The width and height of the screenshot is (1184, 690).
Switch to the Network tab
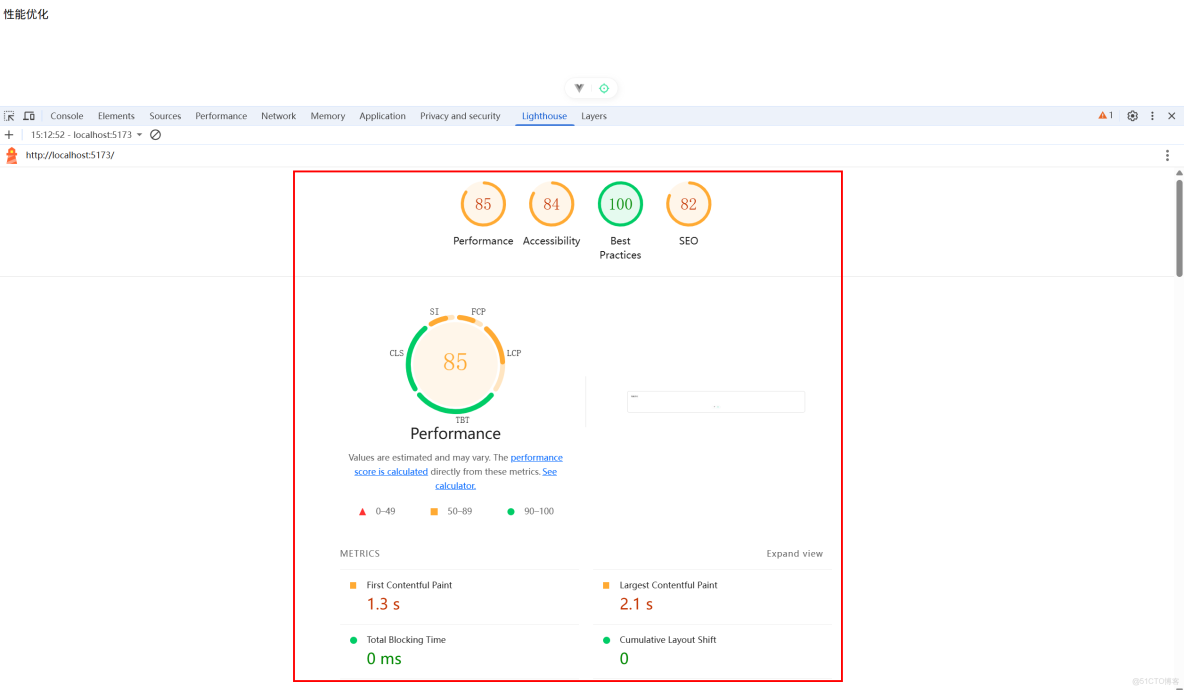point(278,116)
